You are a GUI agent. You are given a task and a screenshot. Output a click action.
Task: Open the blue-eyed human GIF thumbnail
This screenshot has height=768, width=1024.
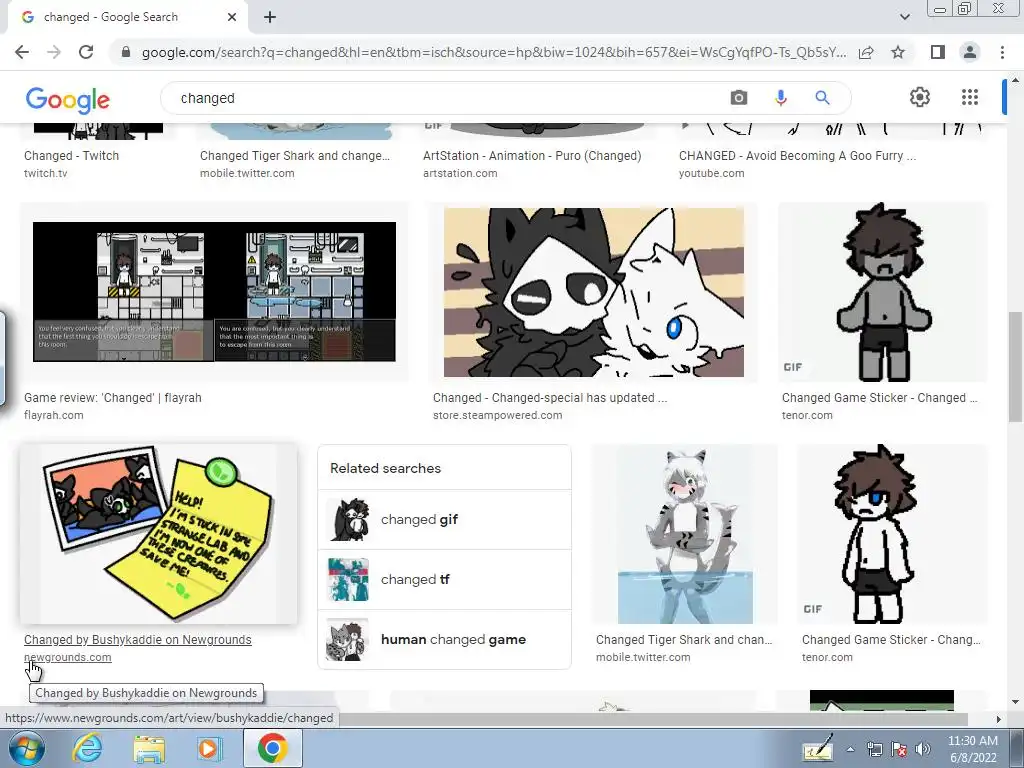click(892, 534)
